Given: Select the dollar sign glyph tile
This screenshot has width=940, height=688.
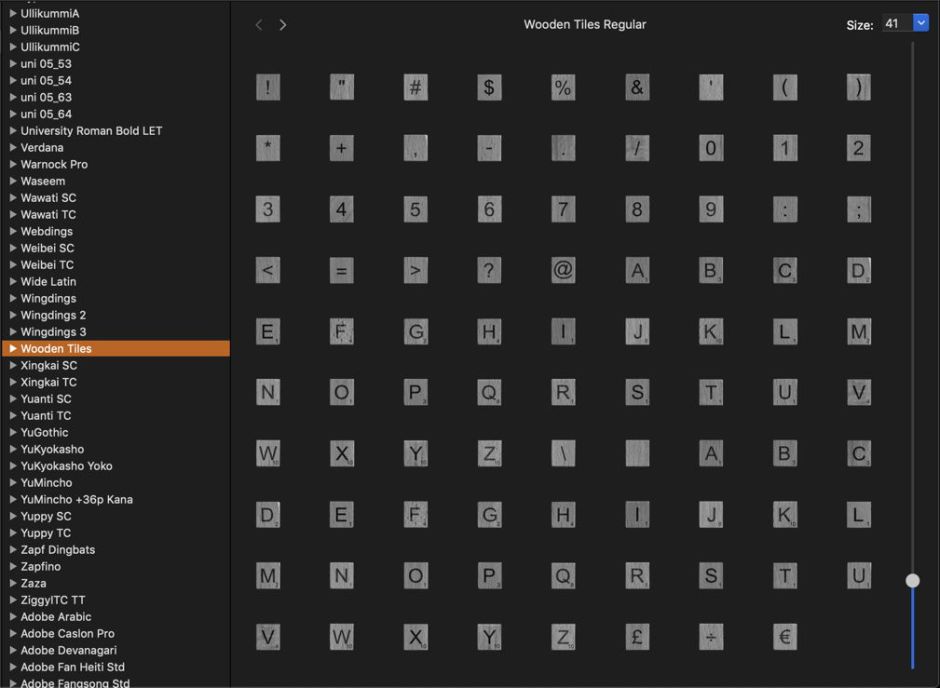Looking at the screenshot, I should 489,87.
